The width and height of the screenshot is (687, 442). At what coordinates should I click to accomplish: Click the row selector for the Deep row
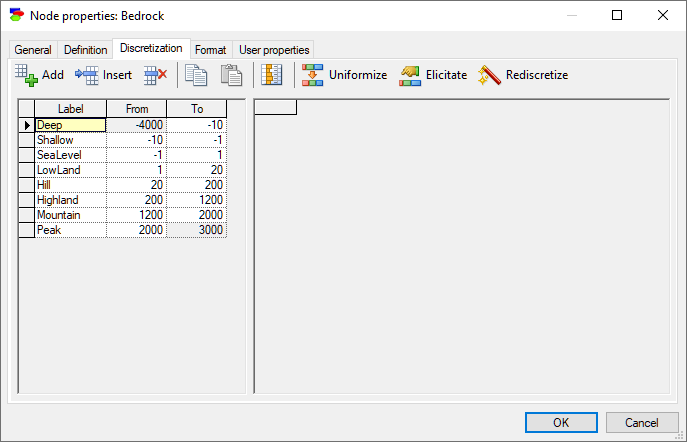[x=27, y=125]
